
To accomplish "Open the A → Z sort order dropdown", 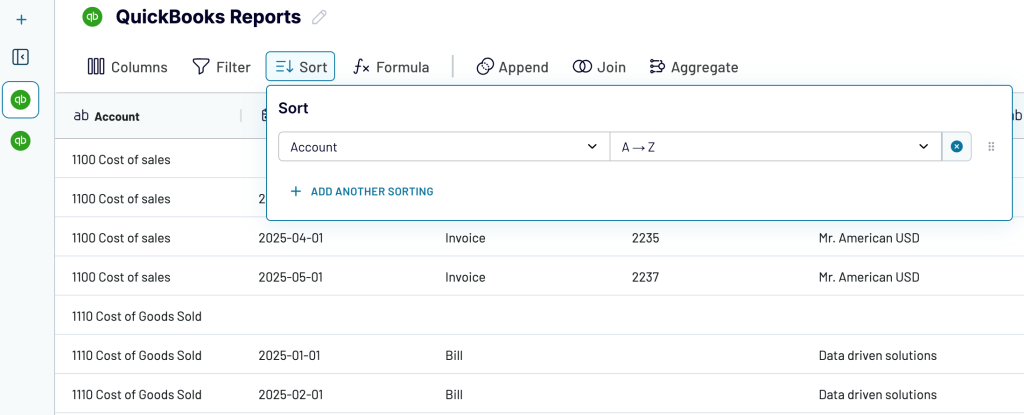I will coord(775,147).
